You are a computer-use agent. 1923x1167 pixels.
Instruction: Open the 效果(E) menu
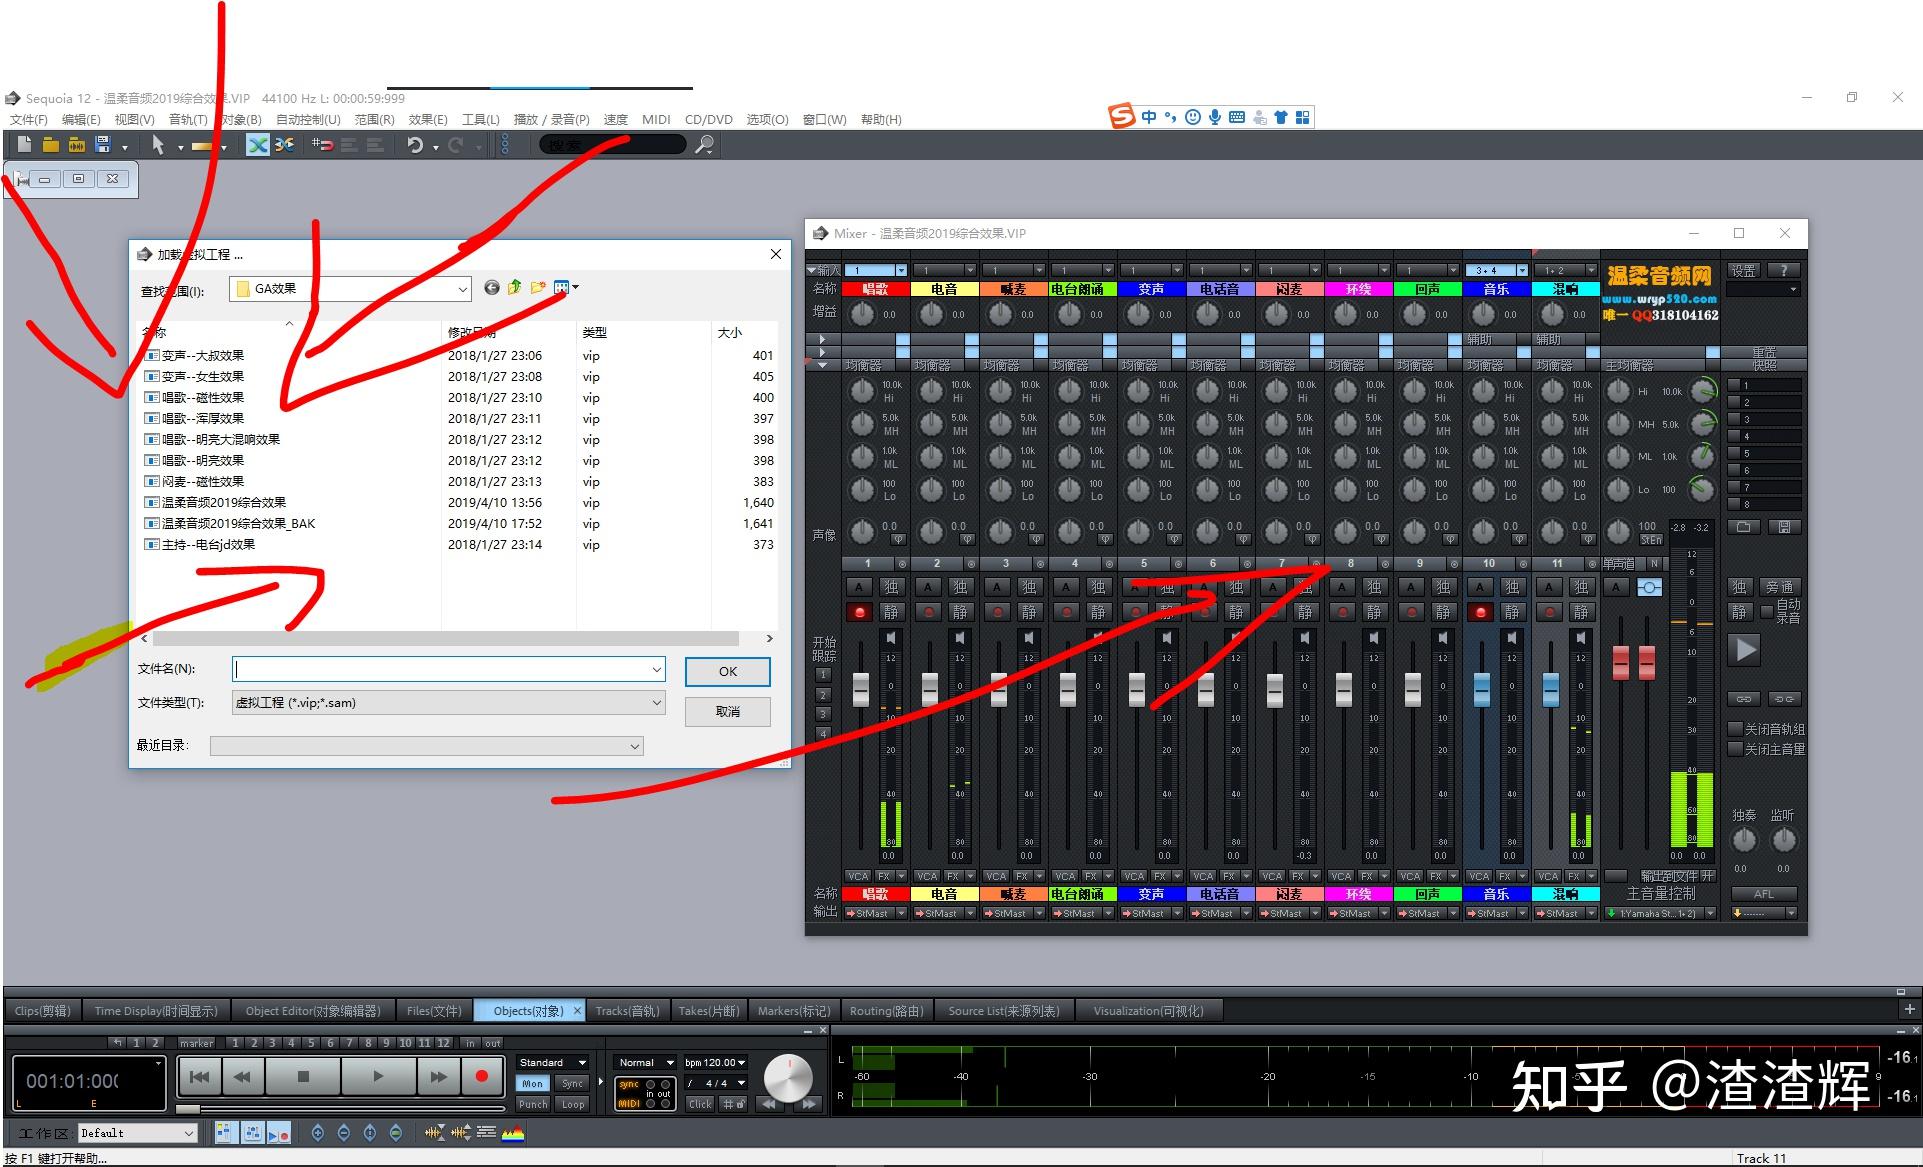[428, 119]
